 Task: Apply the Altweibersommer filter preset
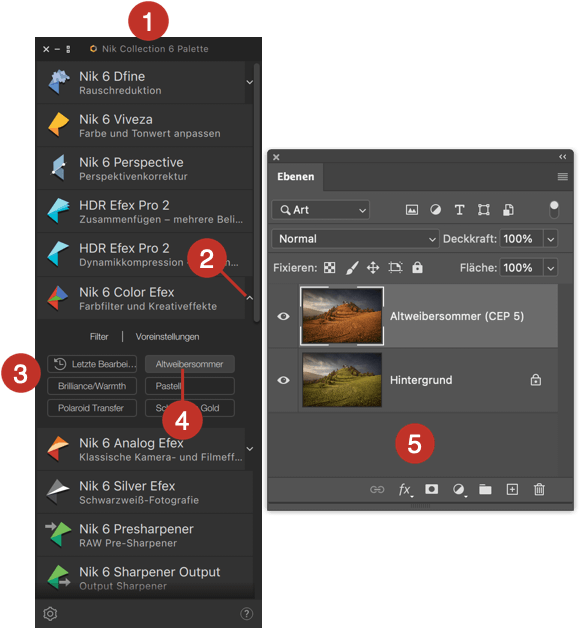(x=190, y=364)
